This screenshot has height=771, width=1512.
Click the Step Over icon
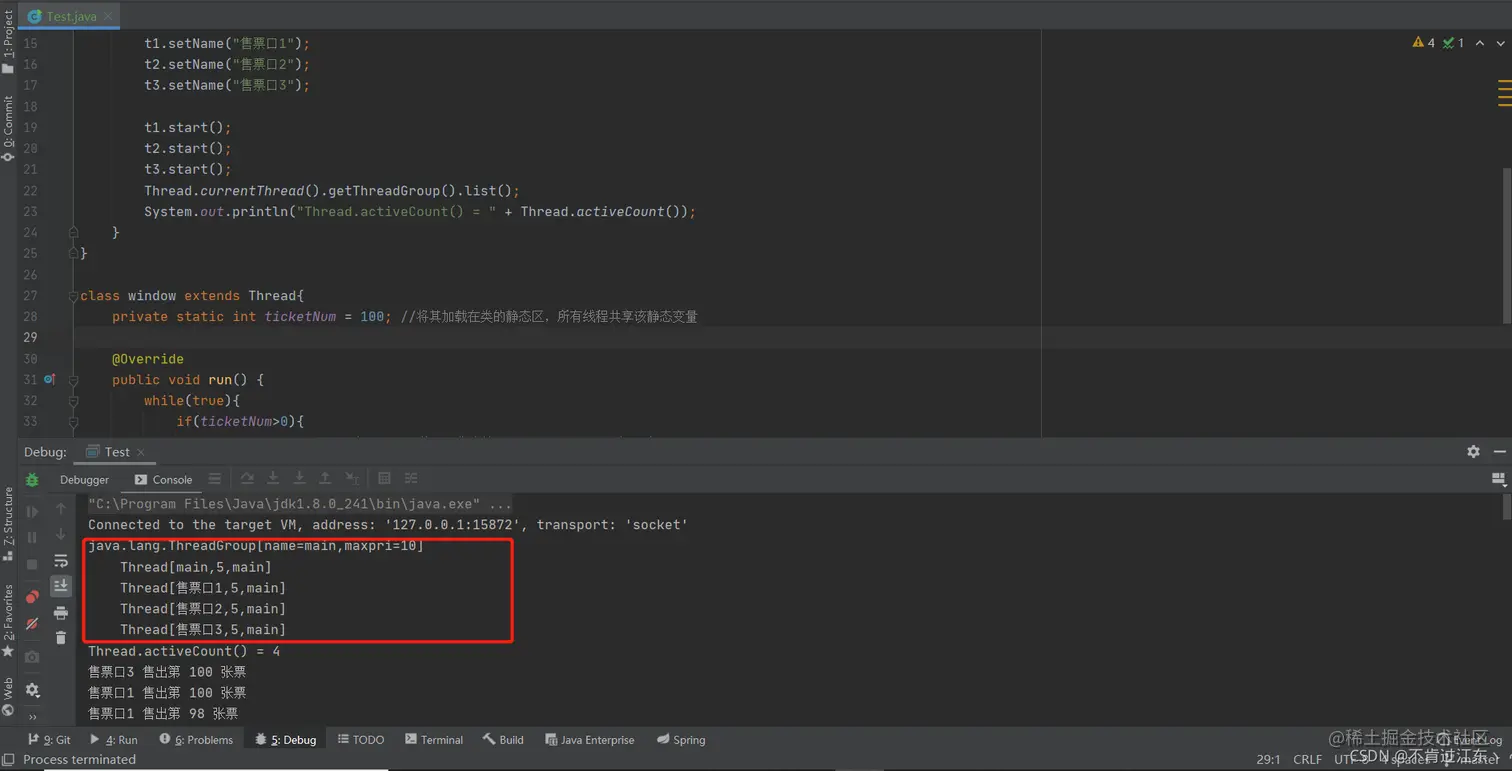coord(247,479)
